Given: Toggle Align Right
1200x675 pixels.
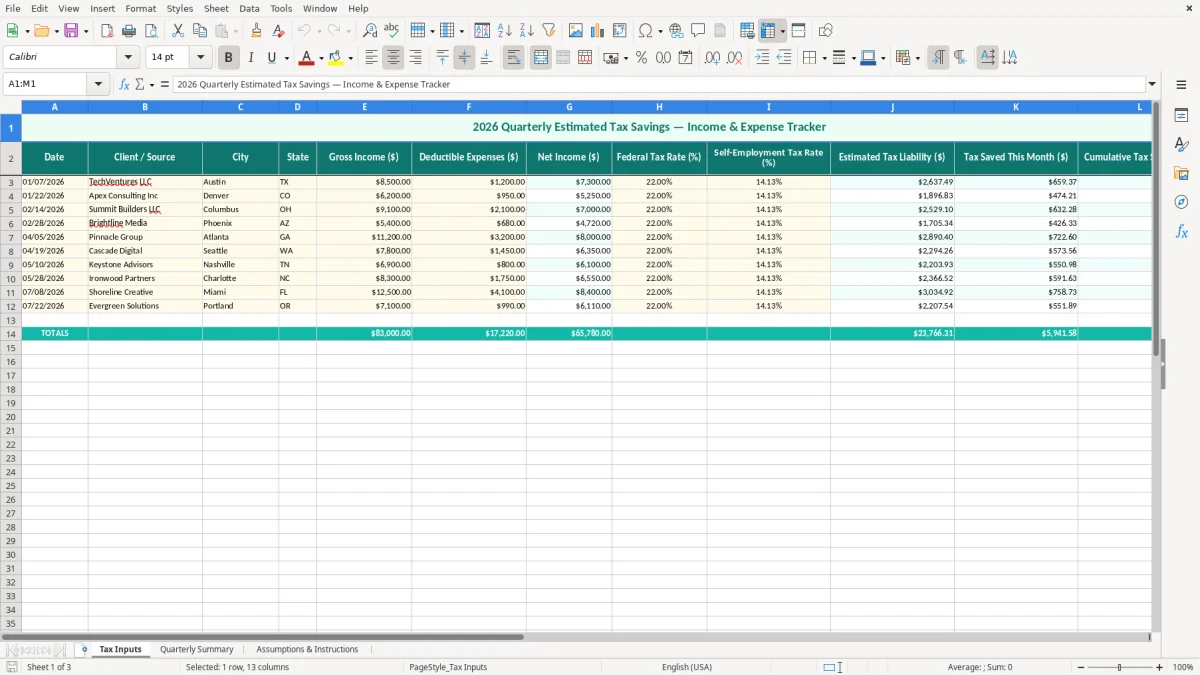Looking at the screenshot, I should tap(416, 58).
